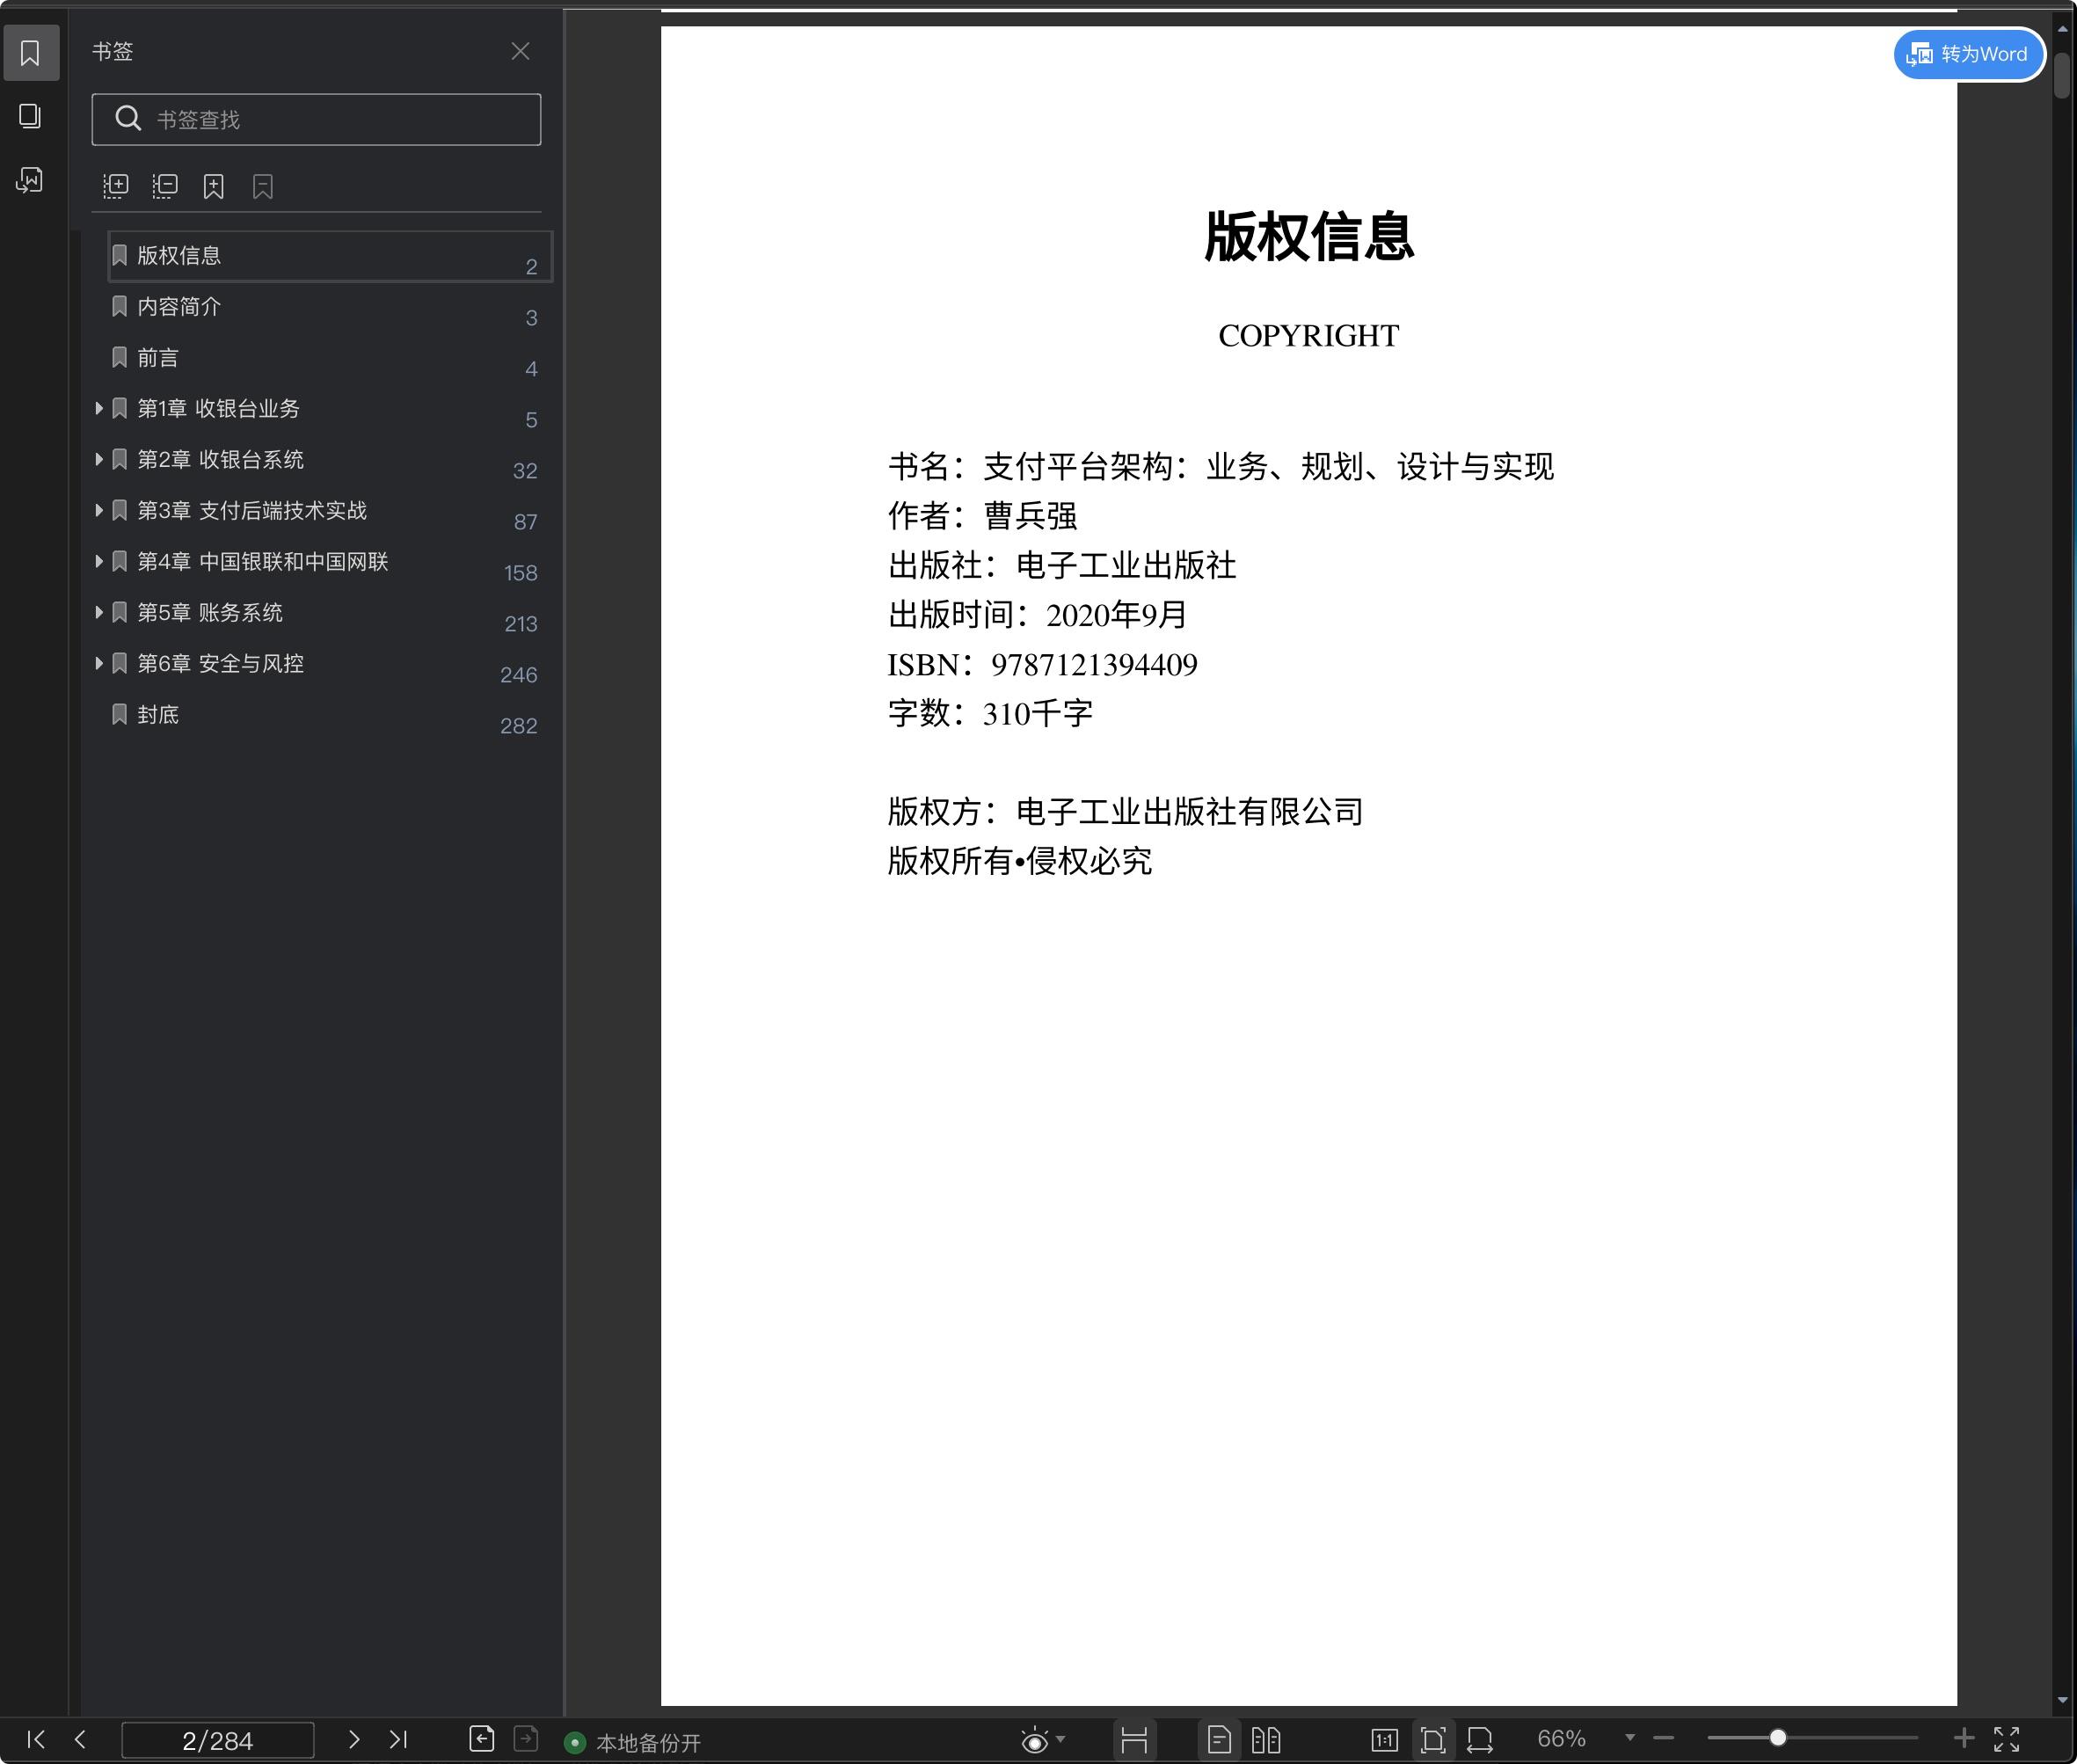Click the 转为Word button
This screenshot has width=2077, height=1764.
click(1968, 54)
